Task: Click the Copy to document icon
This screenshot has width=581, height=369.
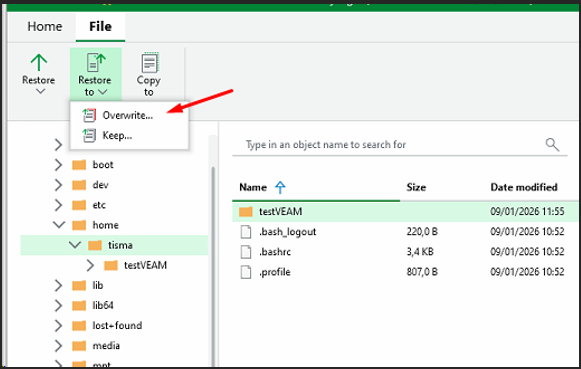Action: tap(150, 62)
